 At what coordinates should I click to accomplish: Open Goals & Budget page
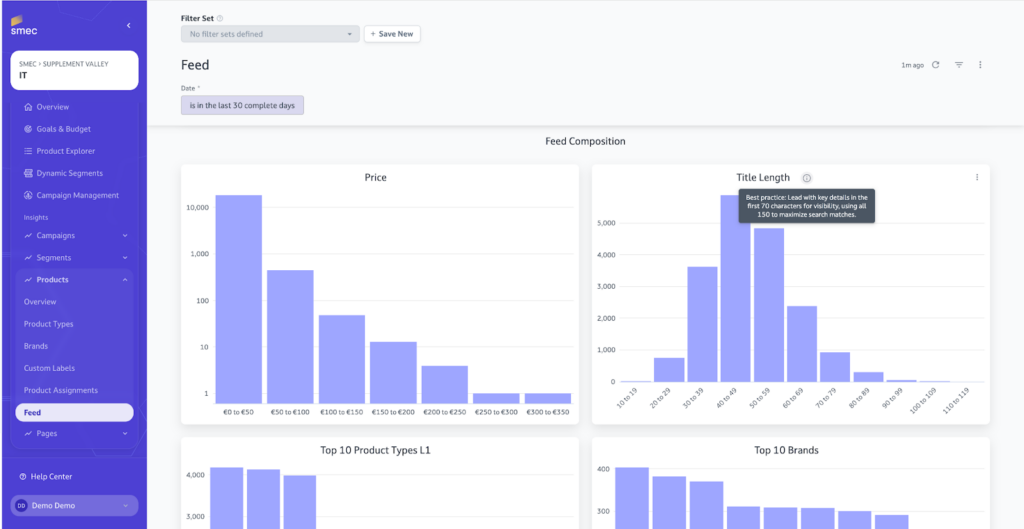(63, 129)
